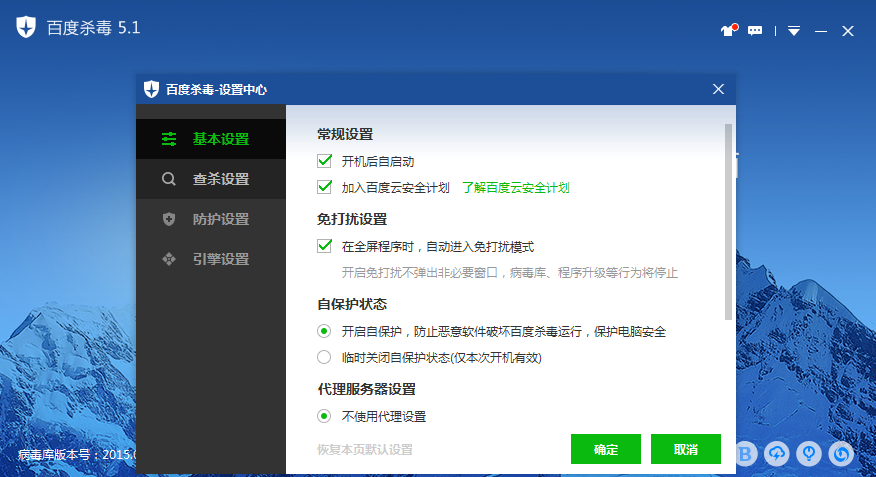Click the cloud engine icon at bottom right
Viewport: 876px width, 477px height.
tap(777, 454)
